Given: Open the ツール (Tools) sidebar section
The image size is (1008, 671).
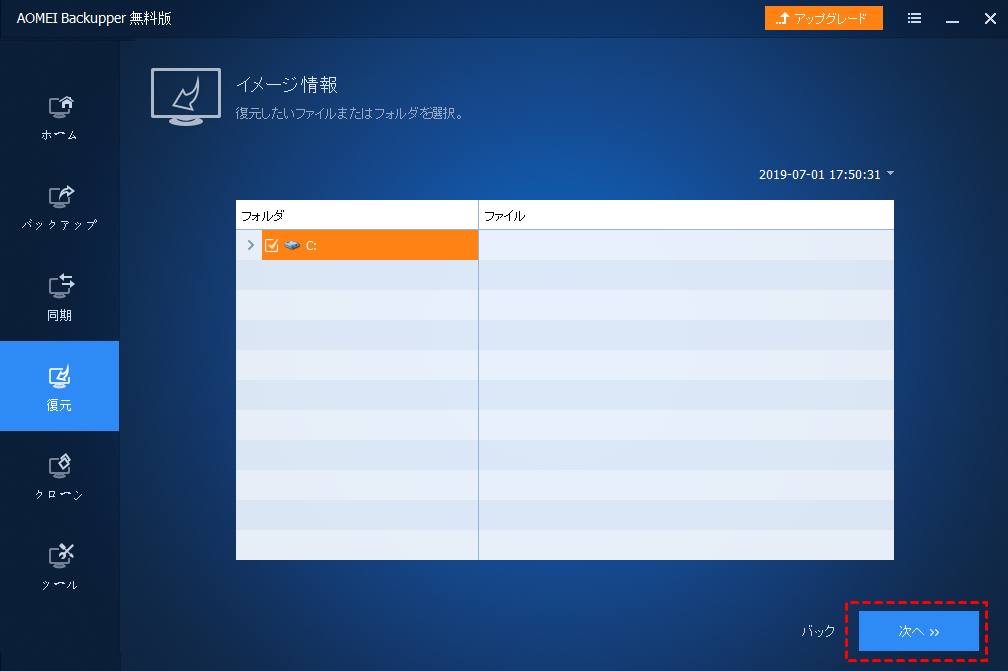Looking at the screenshot, I should 59,566.
